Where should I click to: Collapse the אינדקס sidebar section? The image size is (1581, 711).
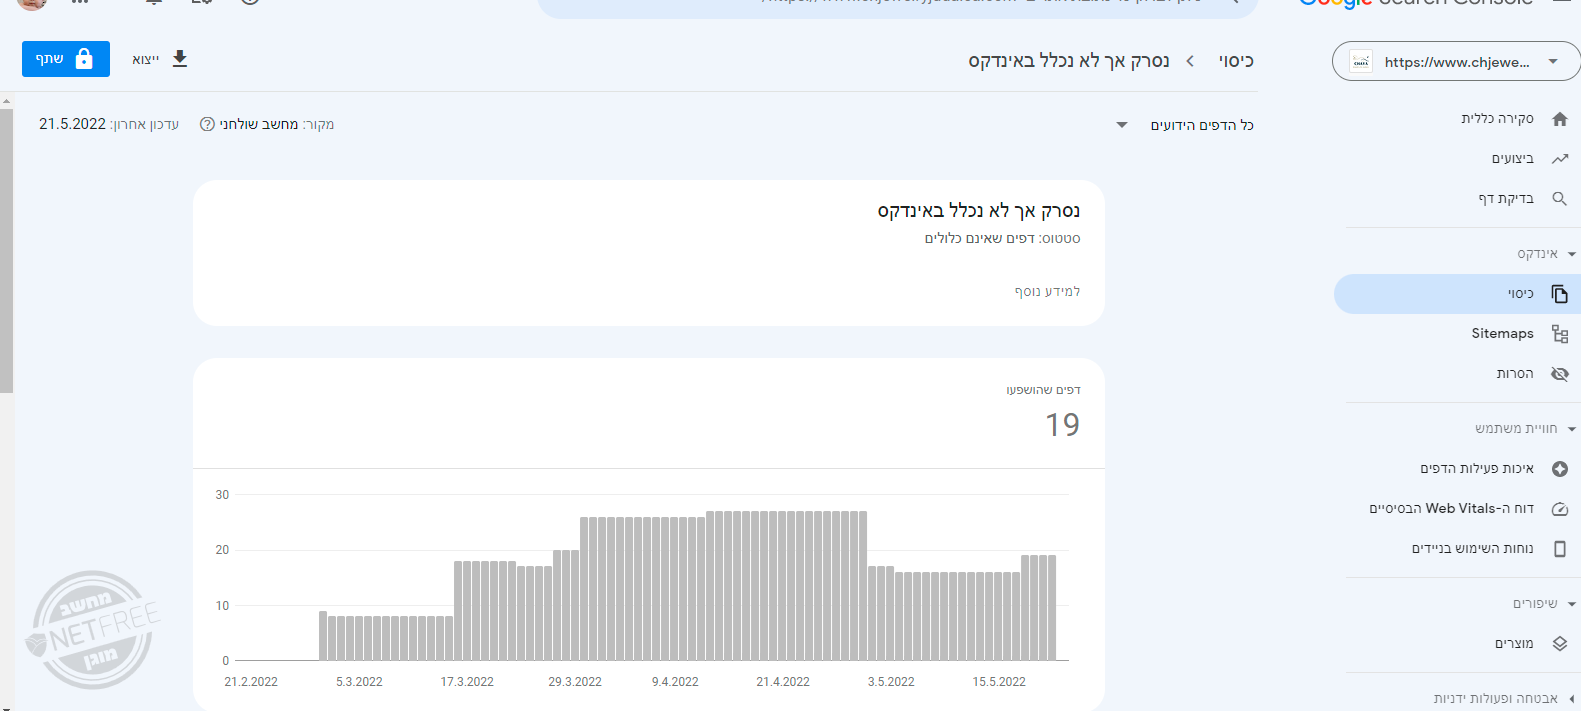(1572, 254)
